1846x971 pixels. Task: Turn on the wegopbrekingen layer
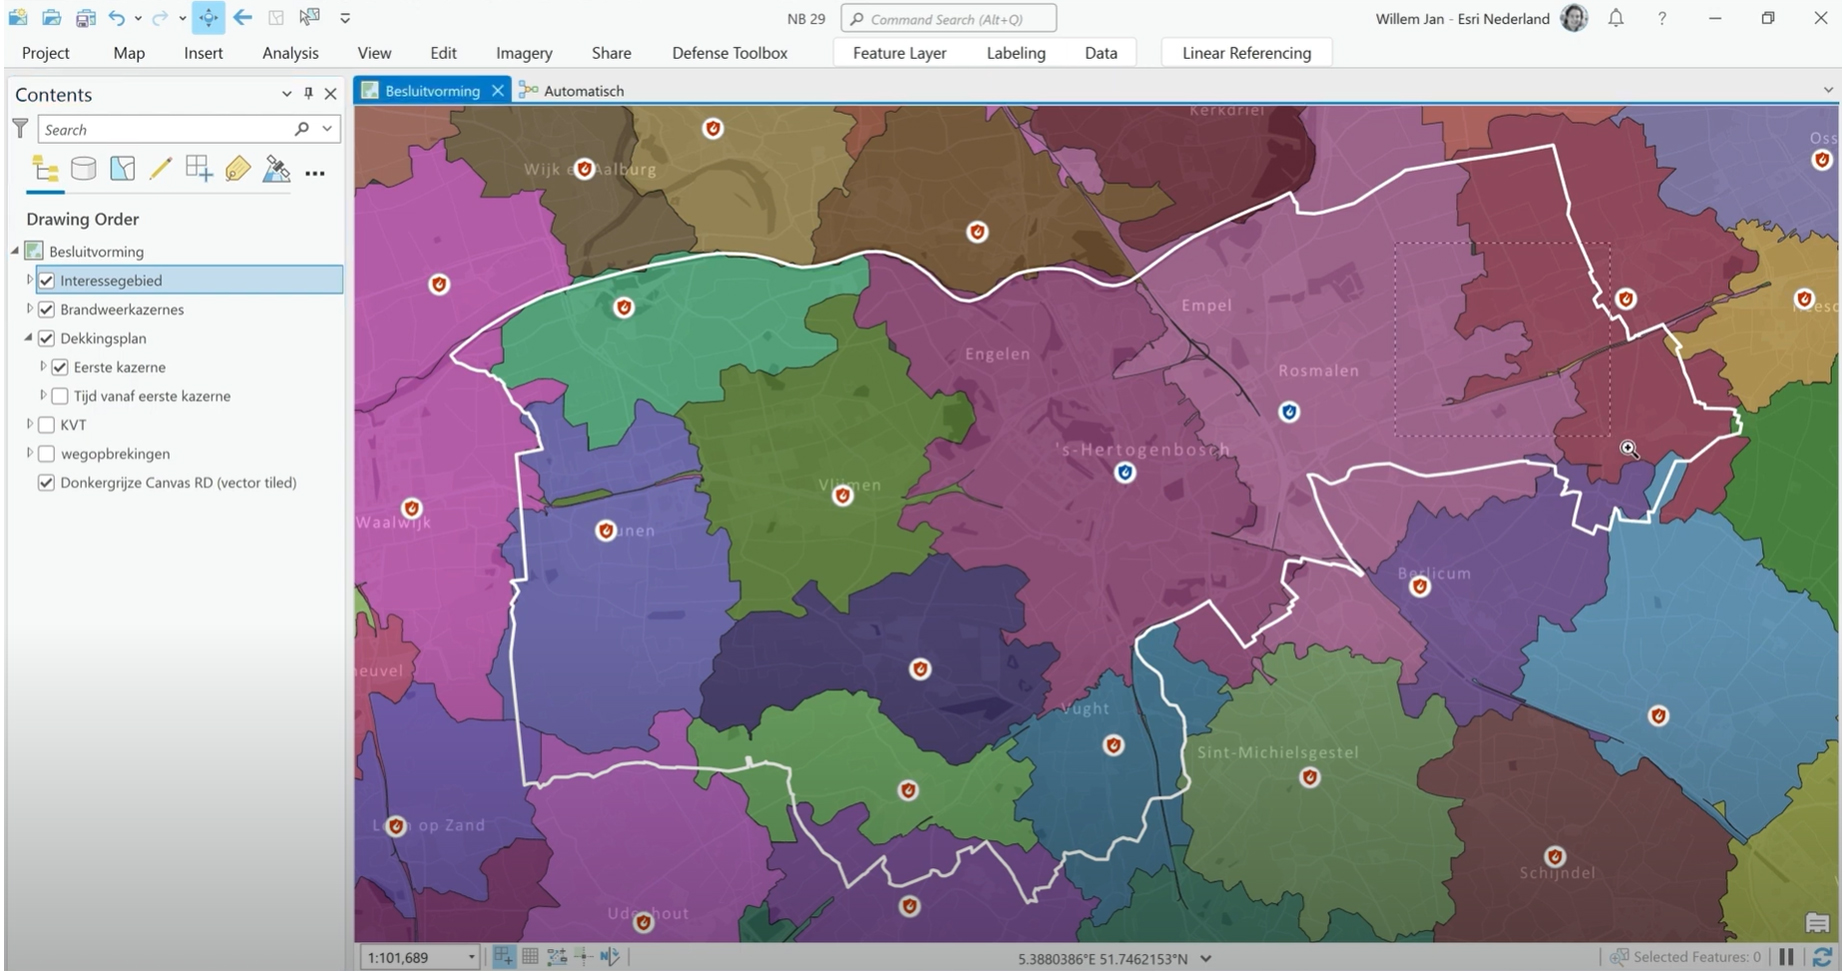coord(46,454)
